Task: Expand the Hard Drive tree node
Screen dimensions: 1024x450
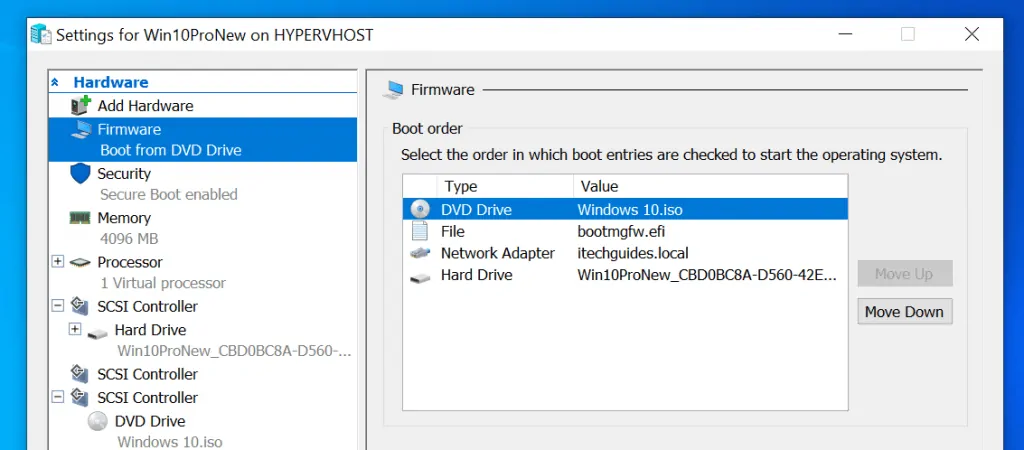Action: tap(75, 329)
